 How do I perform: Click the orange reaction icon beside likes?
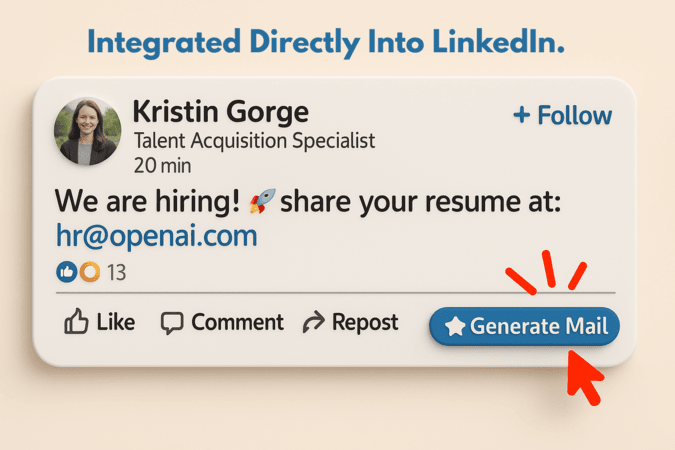(x=90, y=272)
